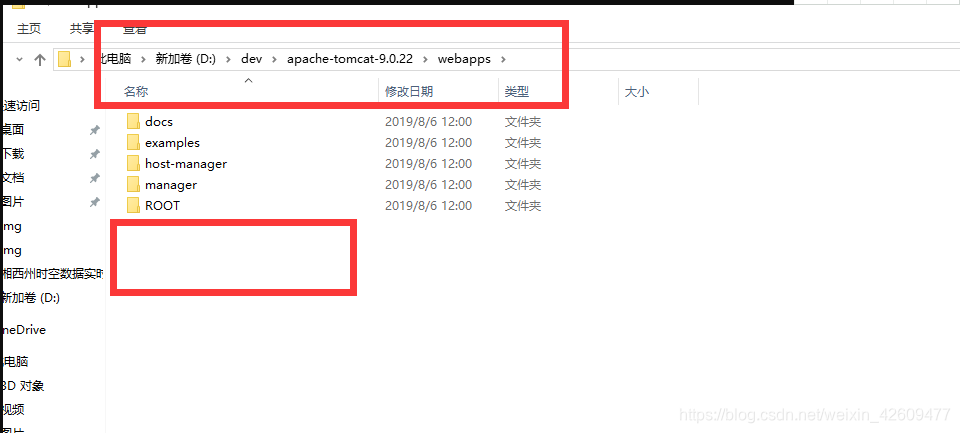
Task: Go up one directory level arrow
Action: click(x=40, y=59)
